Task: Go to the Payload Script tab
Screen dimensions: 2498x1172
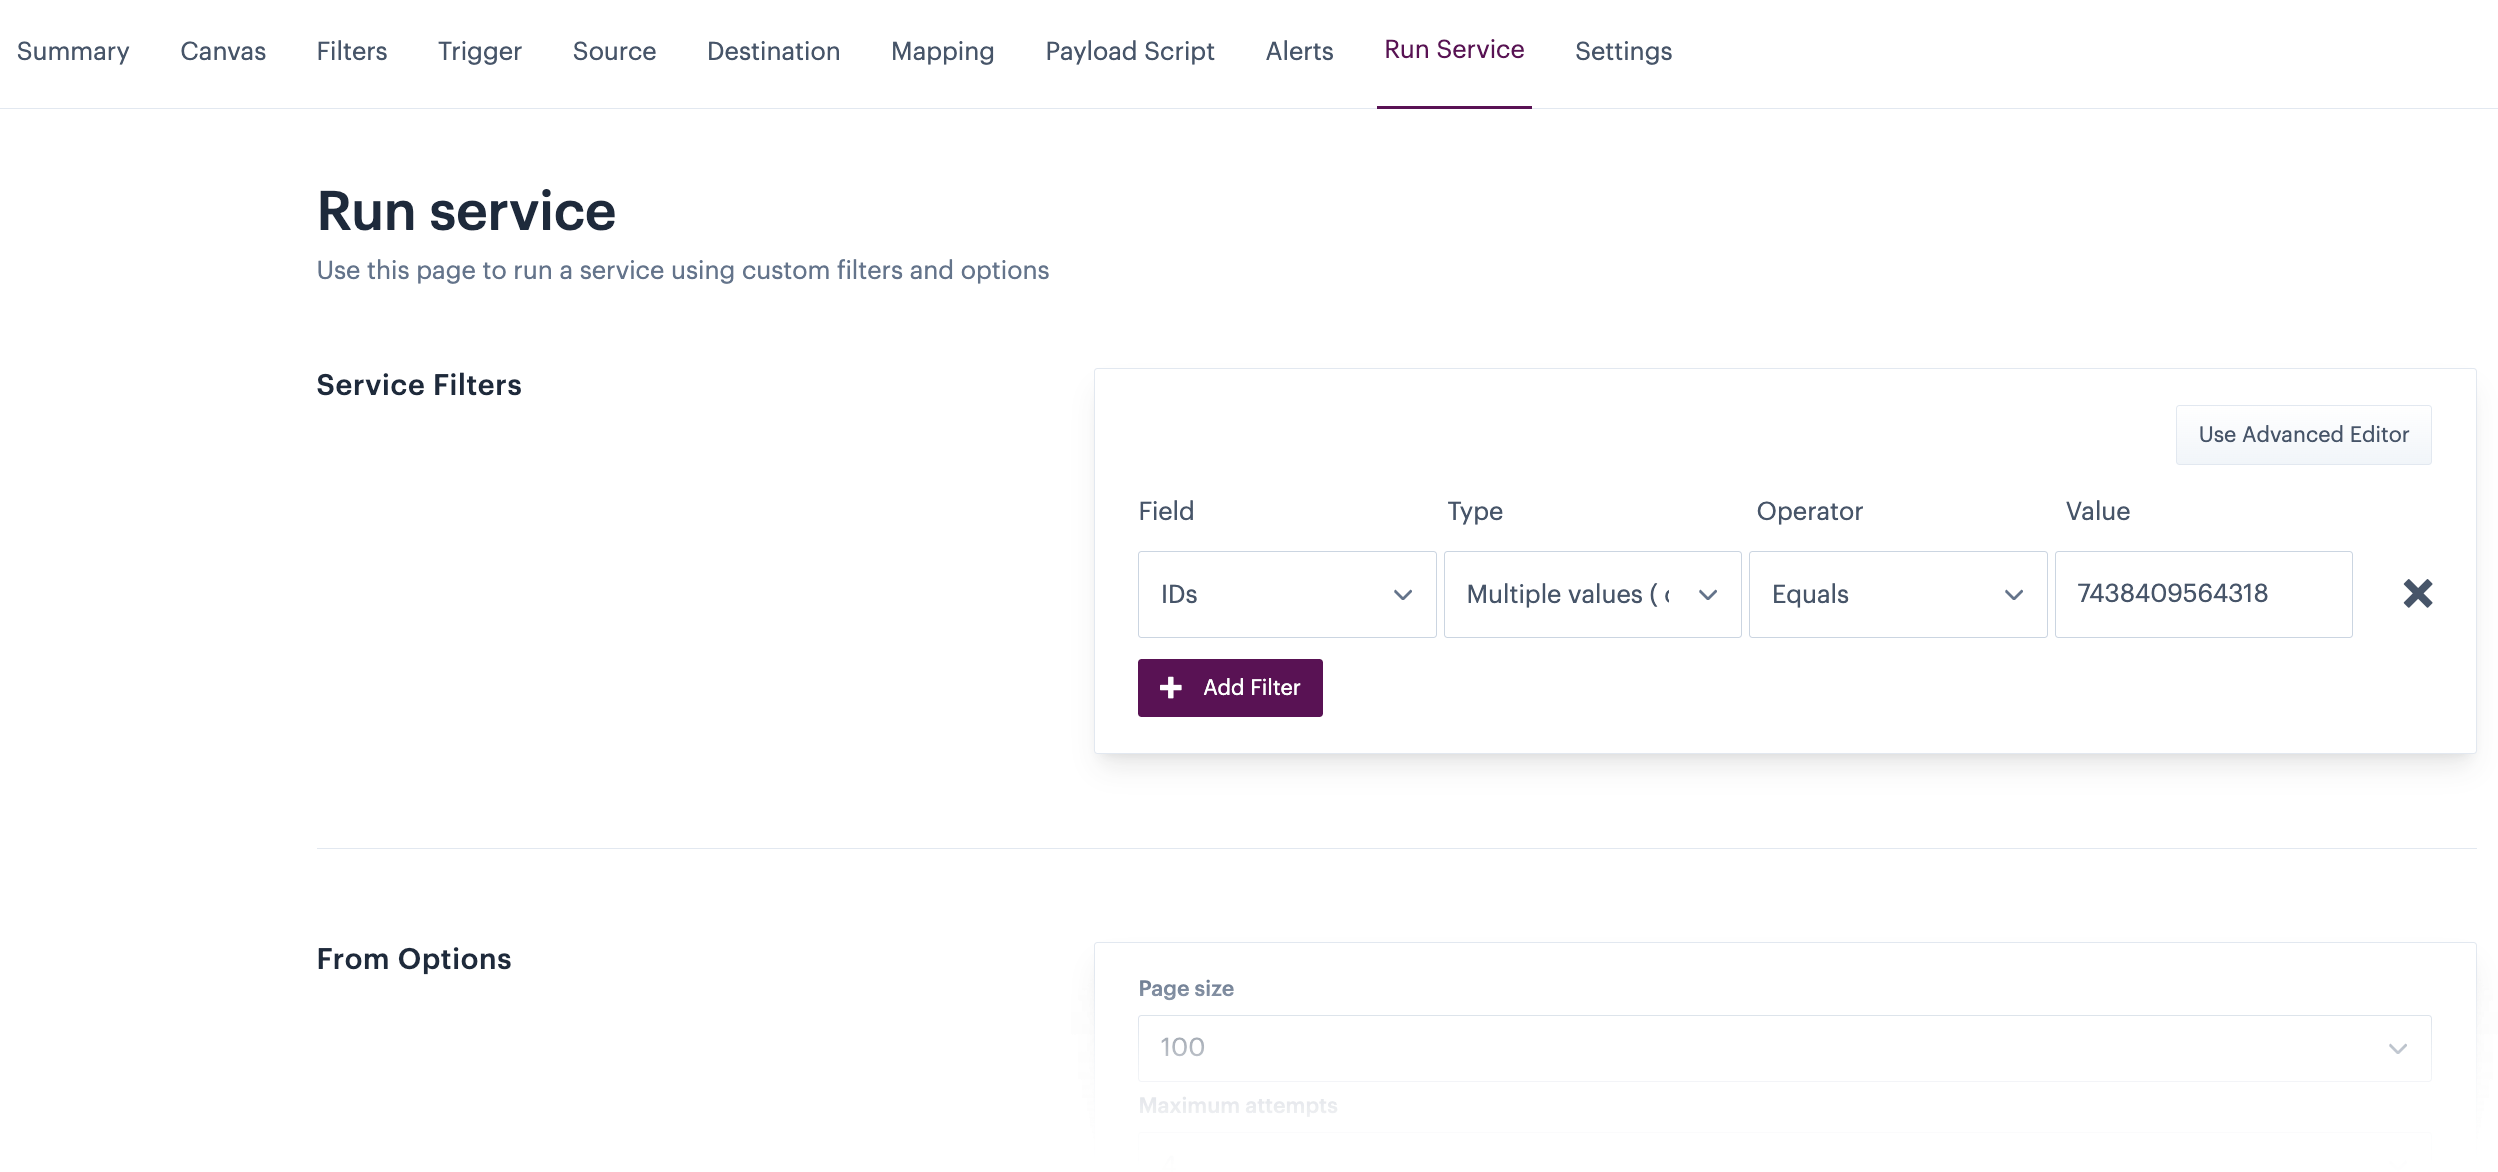Action: pos(1129,52)
